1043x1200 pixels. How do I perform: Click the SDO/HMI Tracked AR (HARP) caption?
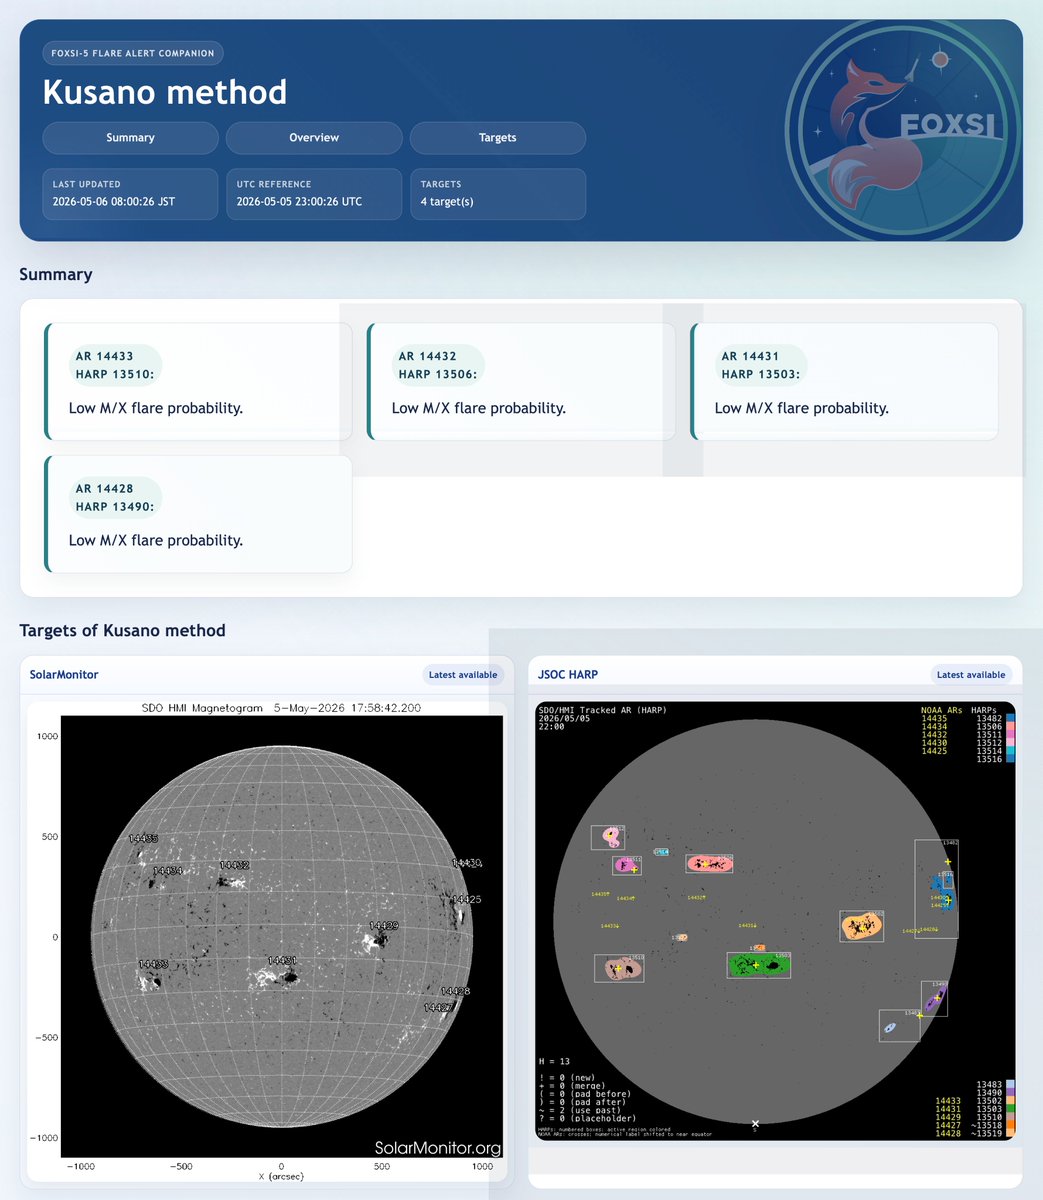[602, 710]
